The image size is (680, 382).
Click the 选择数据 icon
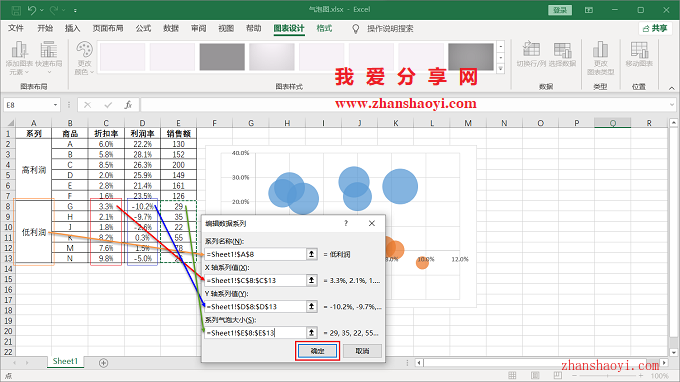pos(562,54)
